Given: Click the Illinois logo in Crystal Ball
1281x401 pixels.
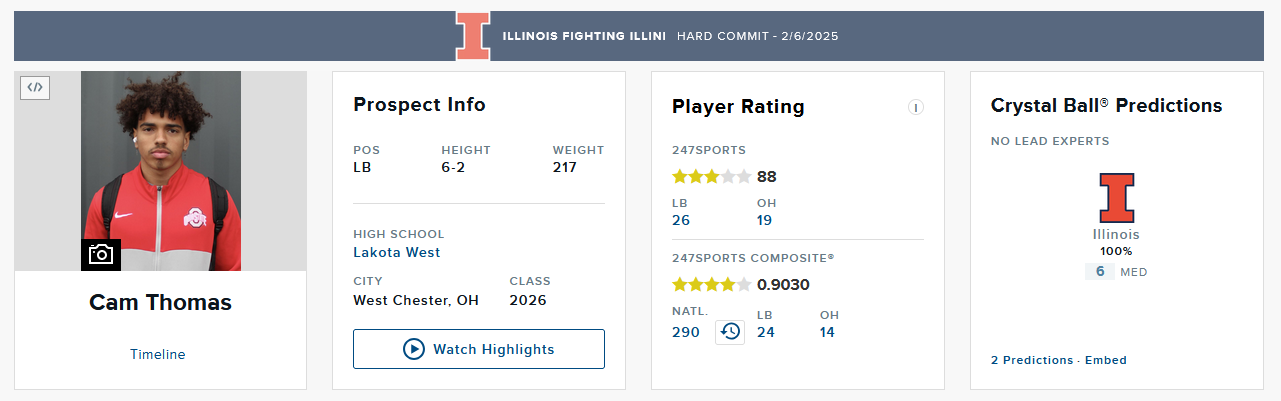Looking at the screenshot, I should click(1116, 198).
